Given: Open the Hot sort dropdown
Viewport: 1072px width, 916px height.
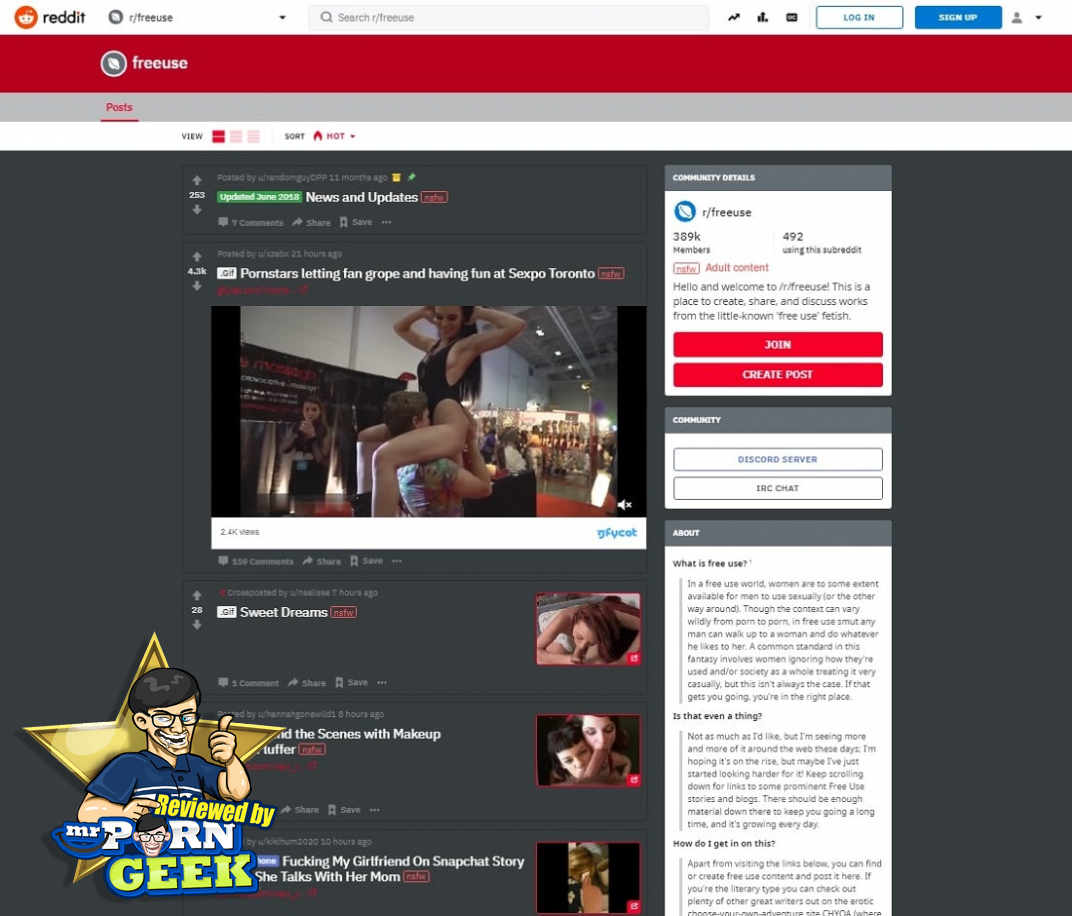Looking at the screenshot, I should [334, 136].
